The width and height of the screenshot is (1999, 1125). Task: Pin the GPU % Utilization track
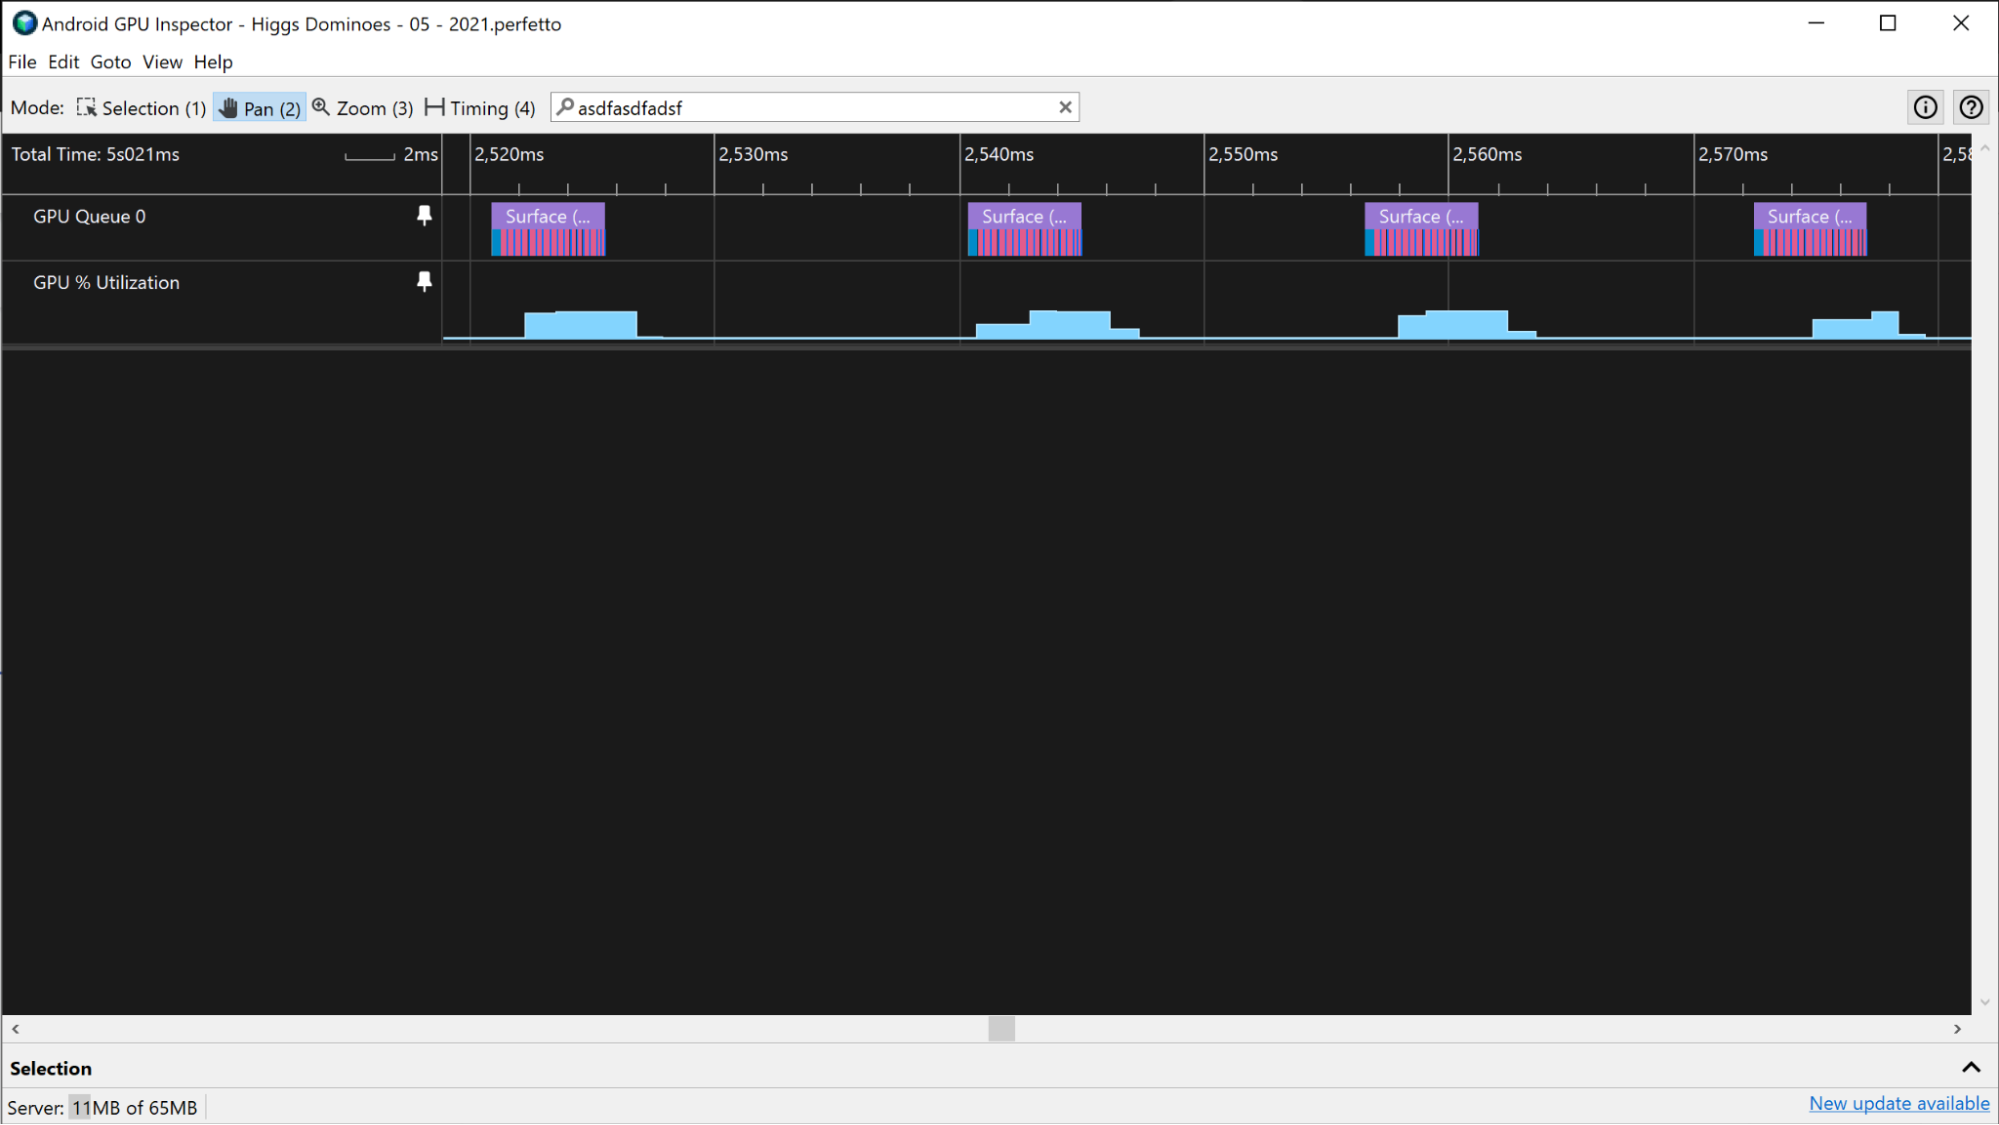coord(423,282)
